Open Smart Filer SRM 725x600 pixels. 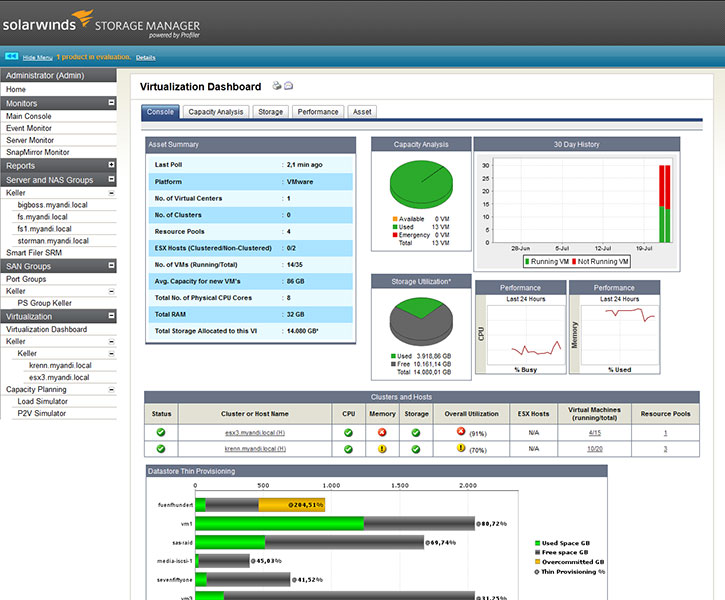[x=34, y=253]
